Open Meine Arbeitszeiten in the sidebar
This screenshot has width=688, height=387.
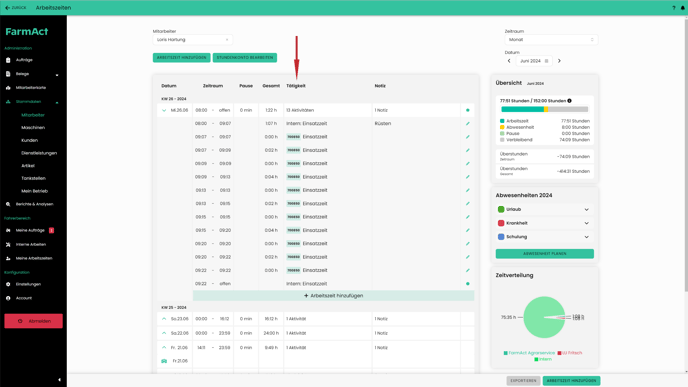coord(34,258)
